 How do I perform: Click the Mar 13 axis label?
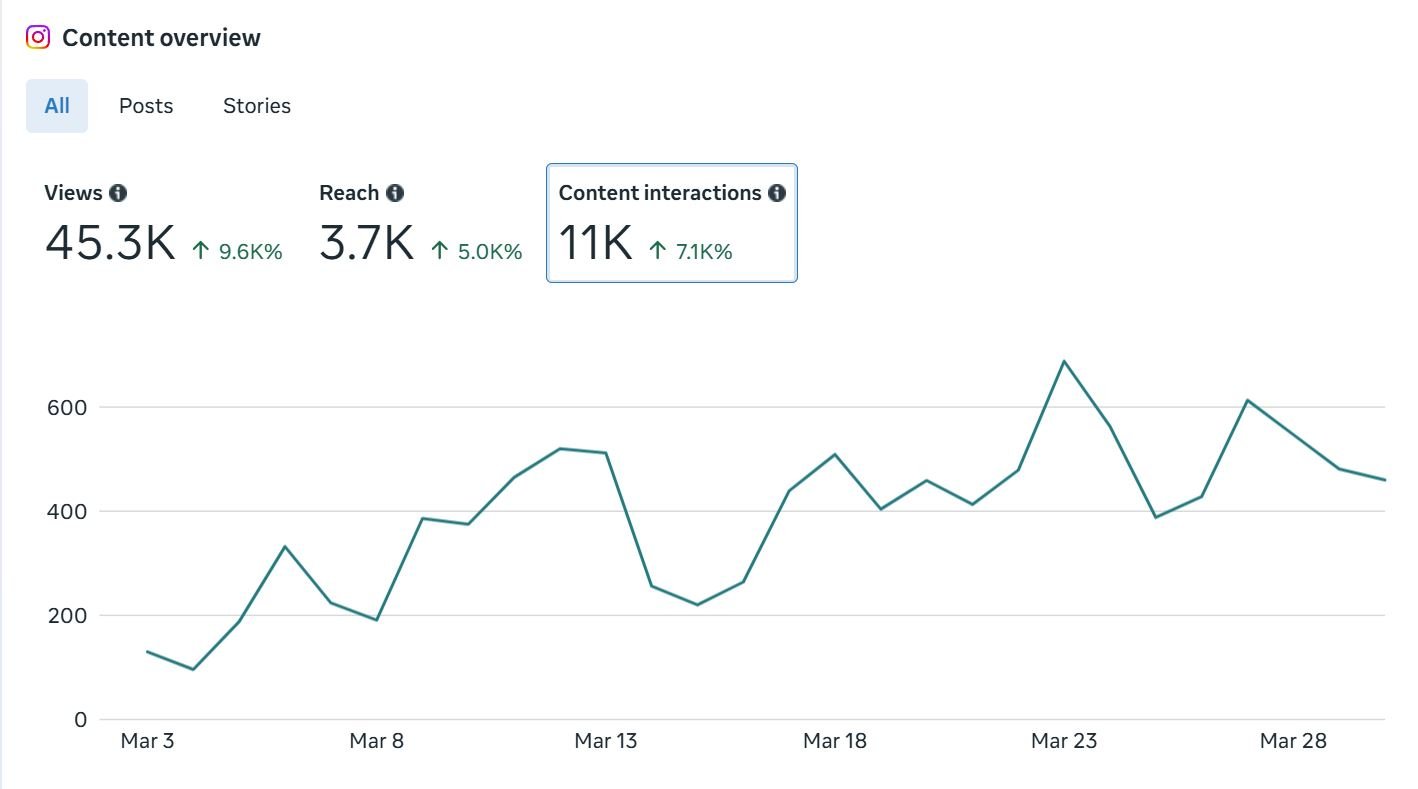pyautogui.click(x=605, y=741)
